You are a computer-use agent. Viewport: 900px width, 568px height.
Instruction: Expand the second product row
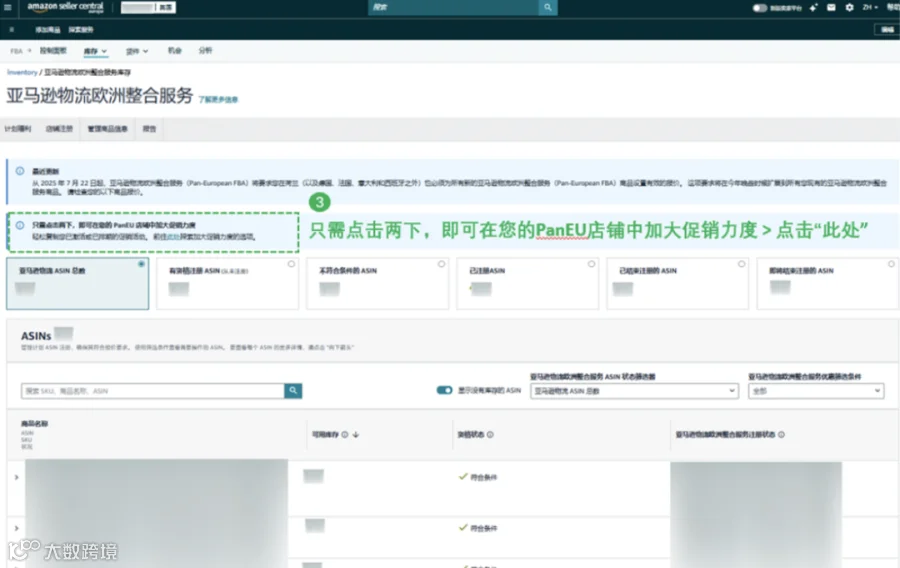point(17,528)
